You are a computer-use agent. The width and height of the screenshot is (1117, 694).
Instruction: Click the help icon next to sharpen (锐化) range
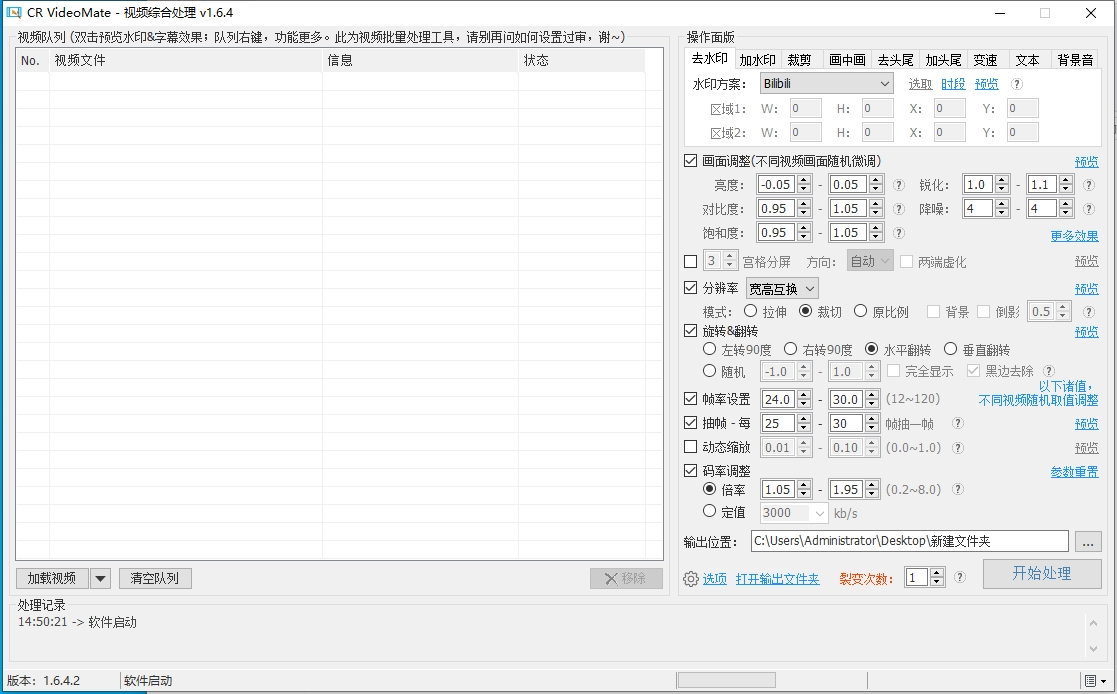(1089, 185)
